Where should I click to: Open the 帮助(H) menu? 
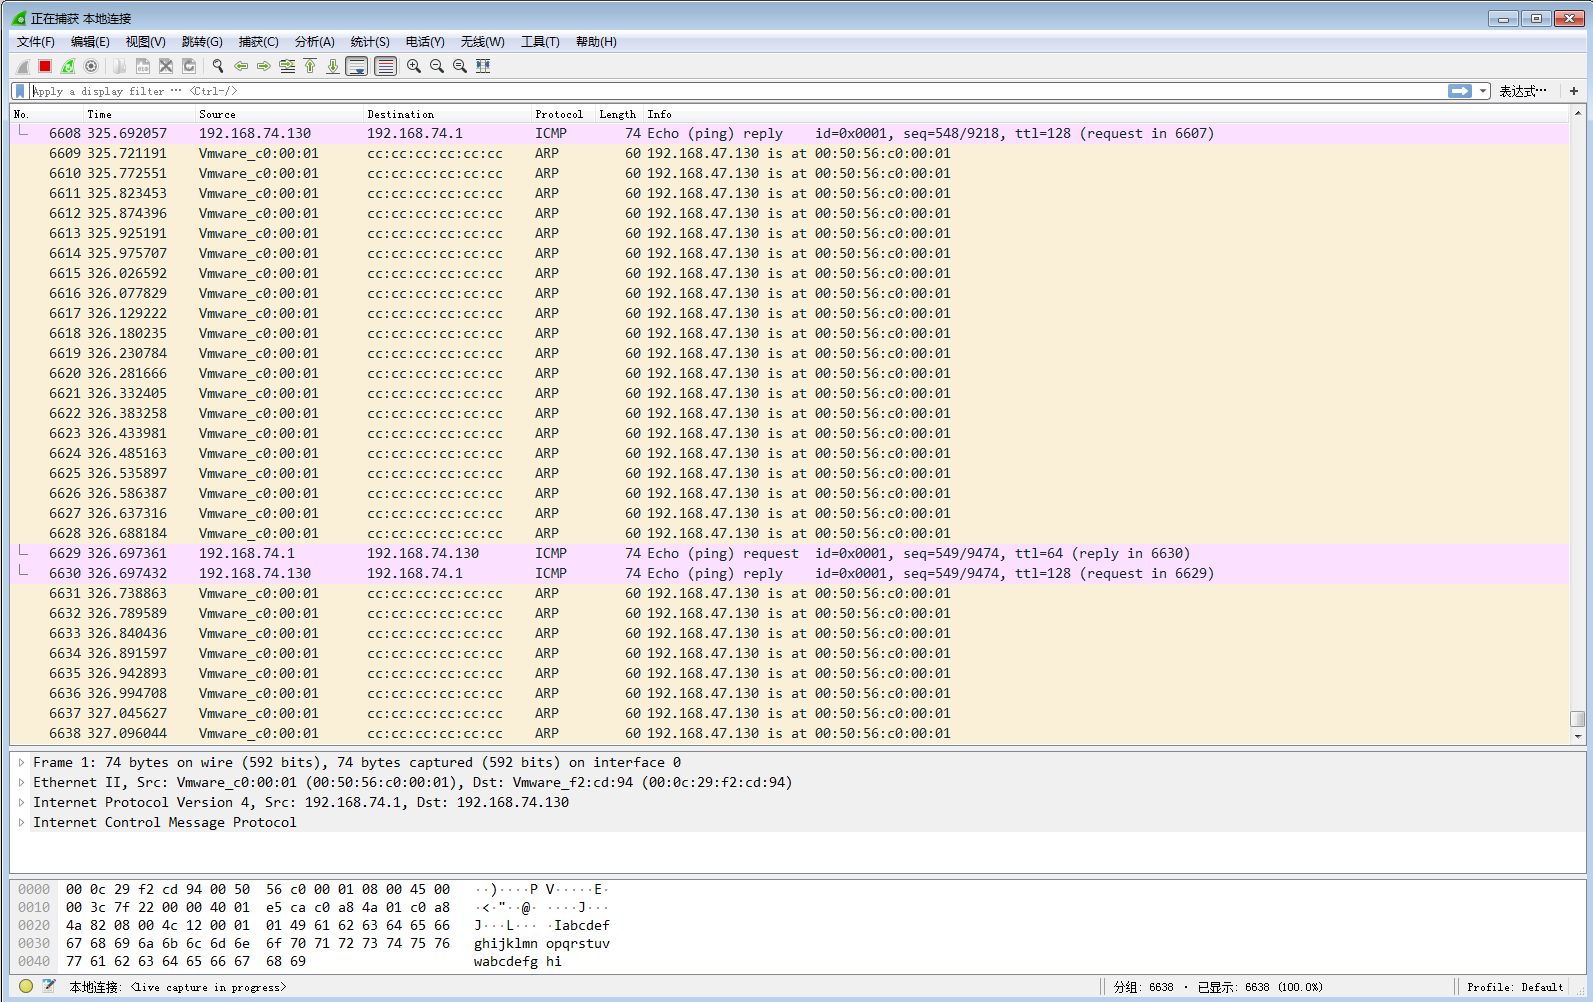coord(596,42)
